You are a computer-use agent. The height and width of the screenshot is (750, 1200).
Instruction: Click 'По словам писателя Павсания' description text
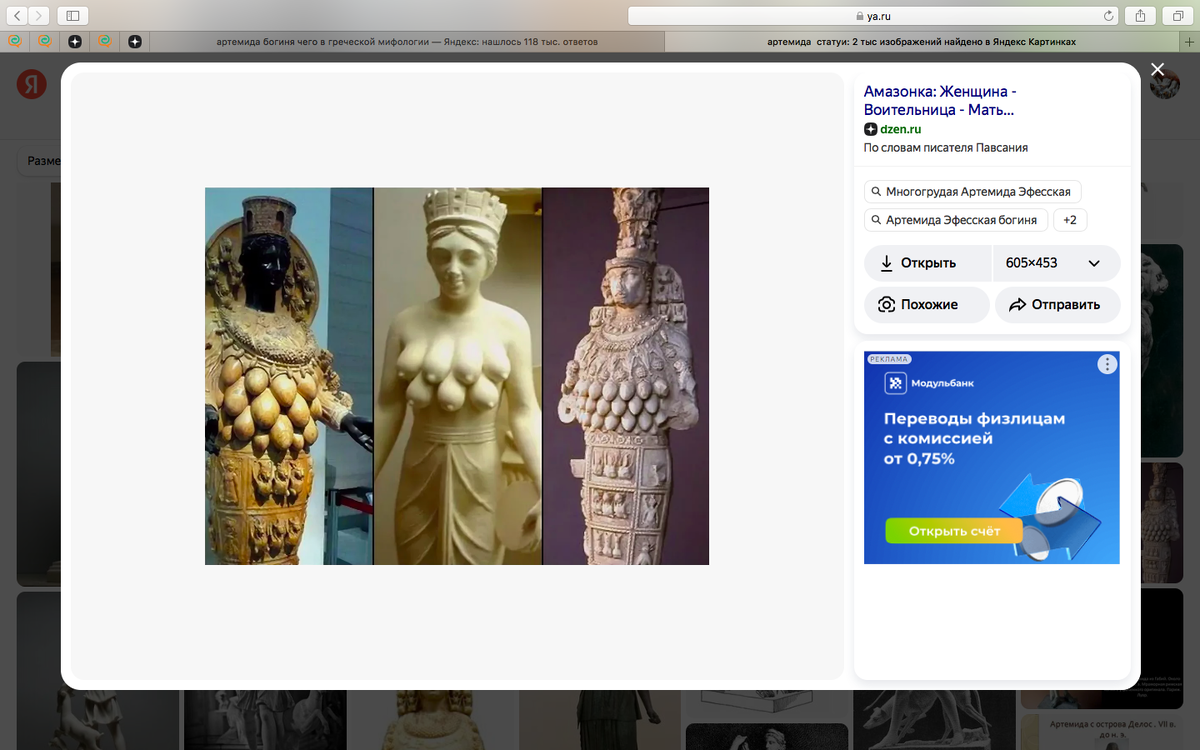point(946,148)
